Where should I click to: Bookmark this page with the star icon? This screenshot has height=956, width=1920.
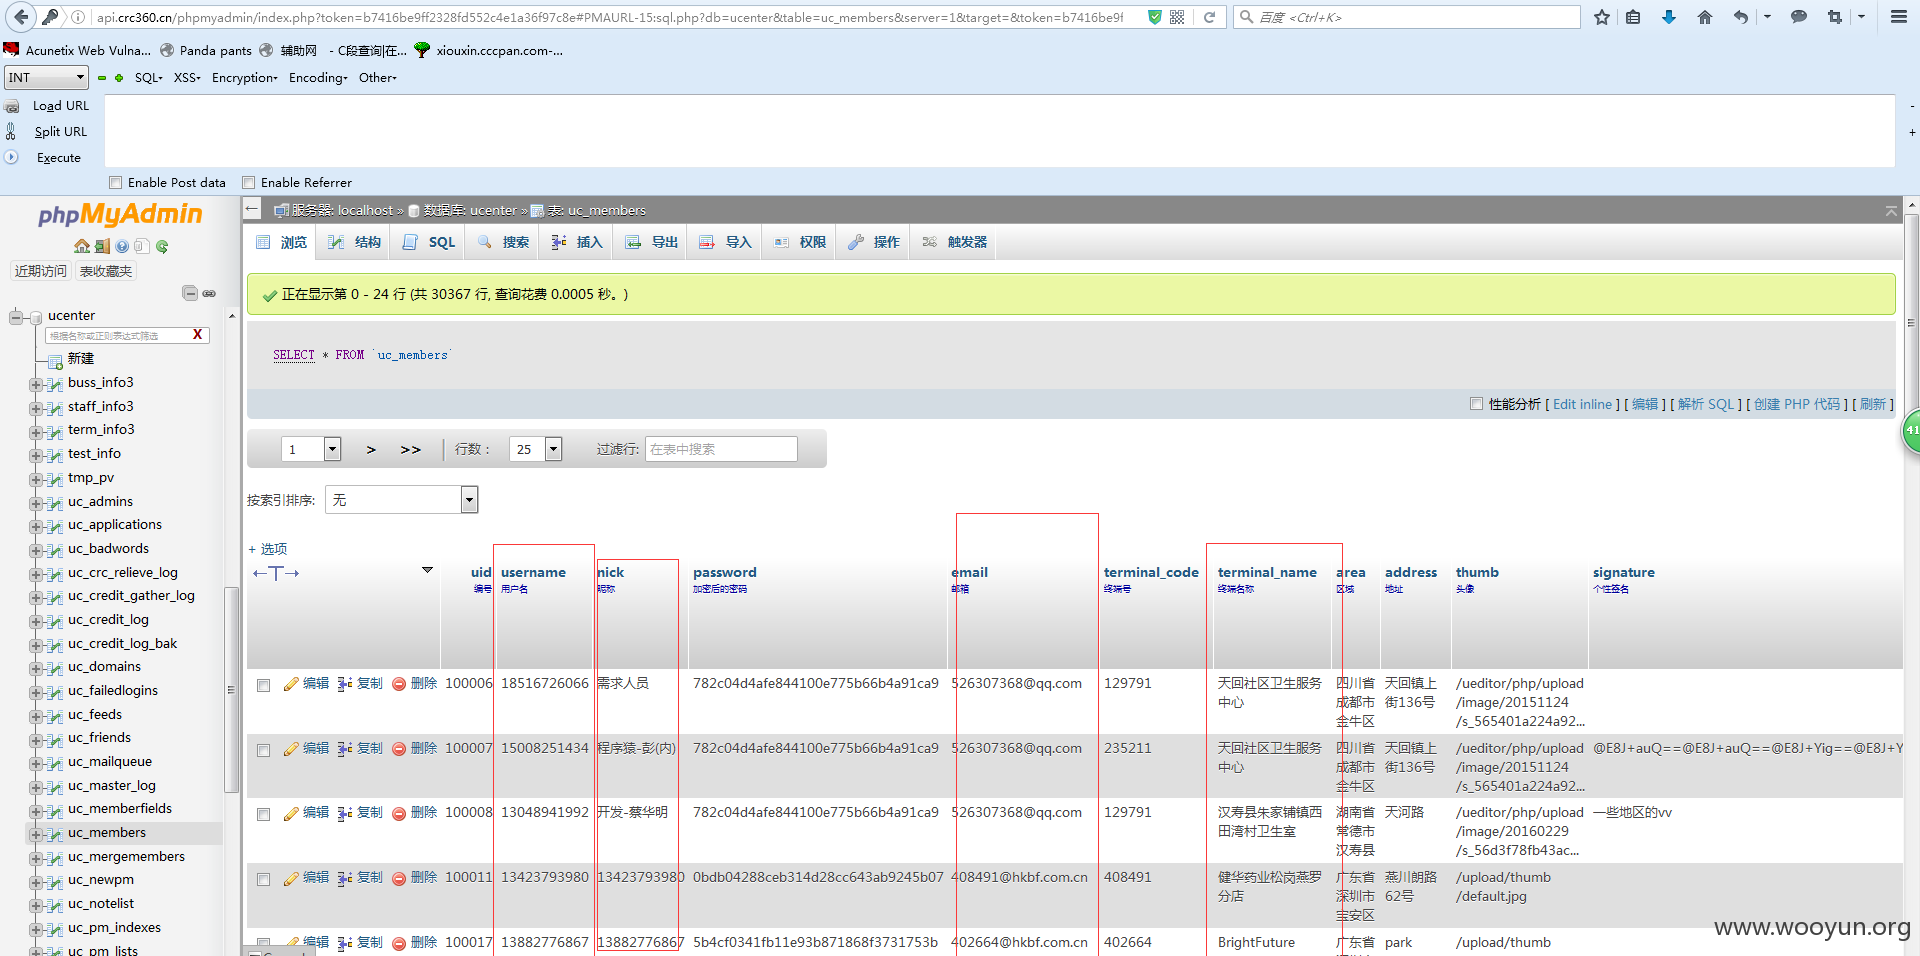pos(1602,17)
